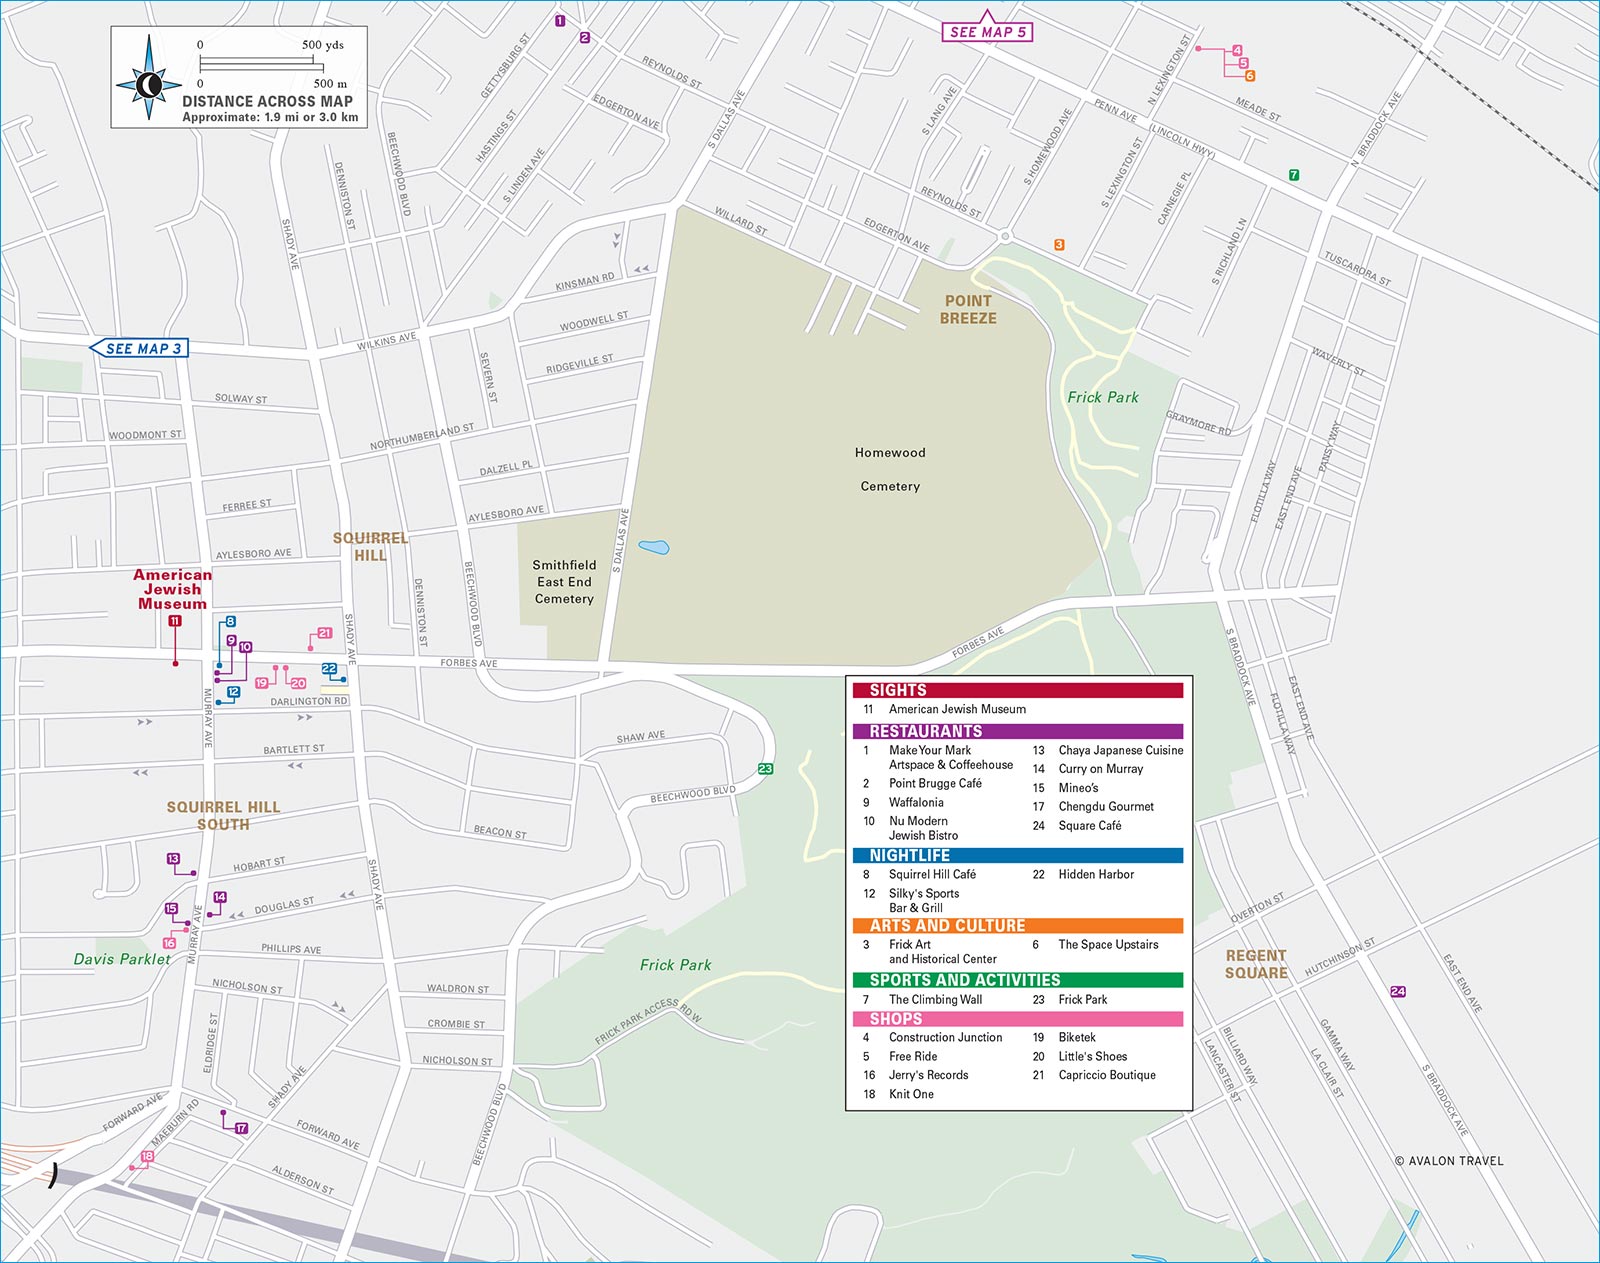Click purple marker 24 Square Café
Image resolution: width=1600 pixels, height=1263 pixels.
(x=1398, y=992)
